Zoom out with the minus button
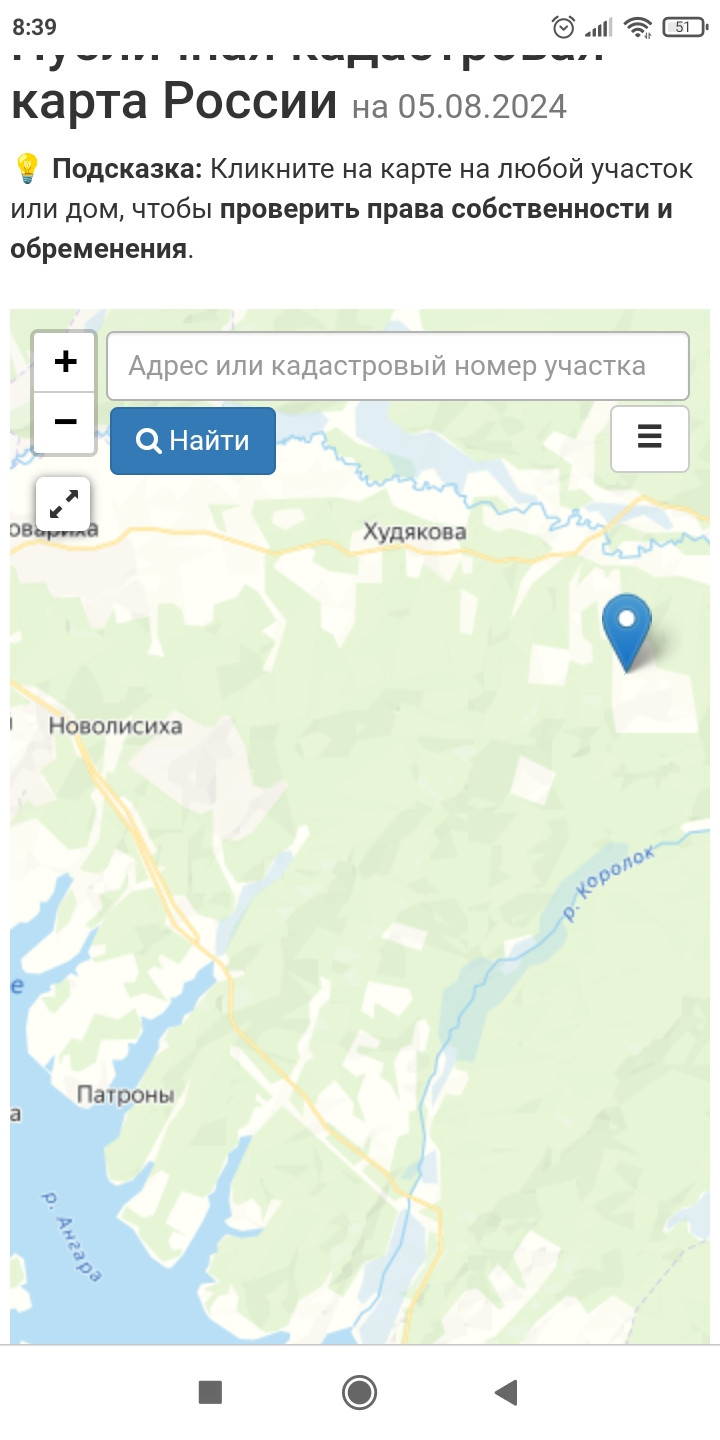720x1440 pixels. [x=65, y=422]
